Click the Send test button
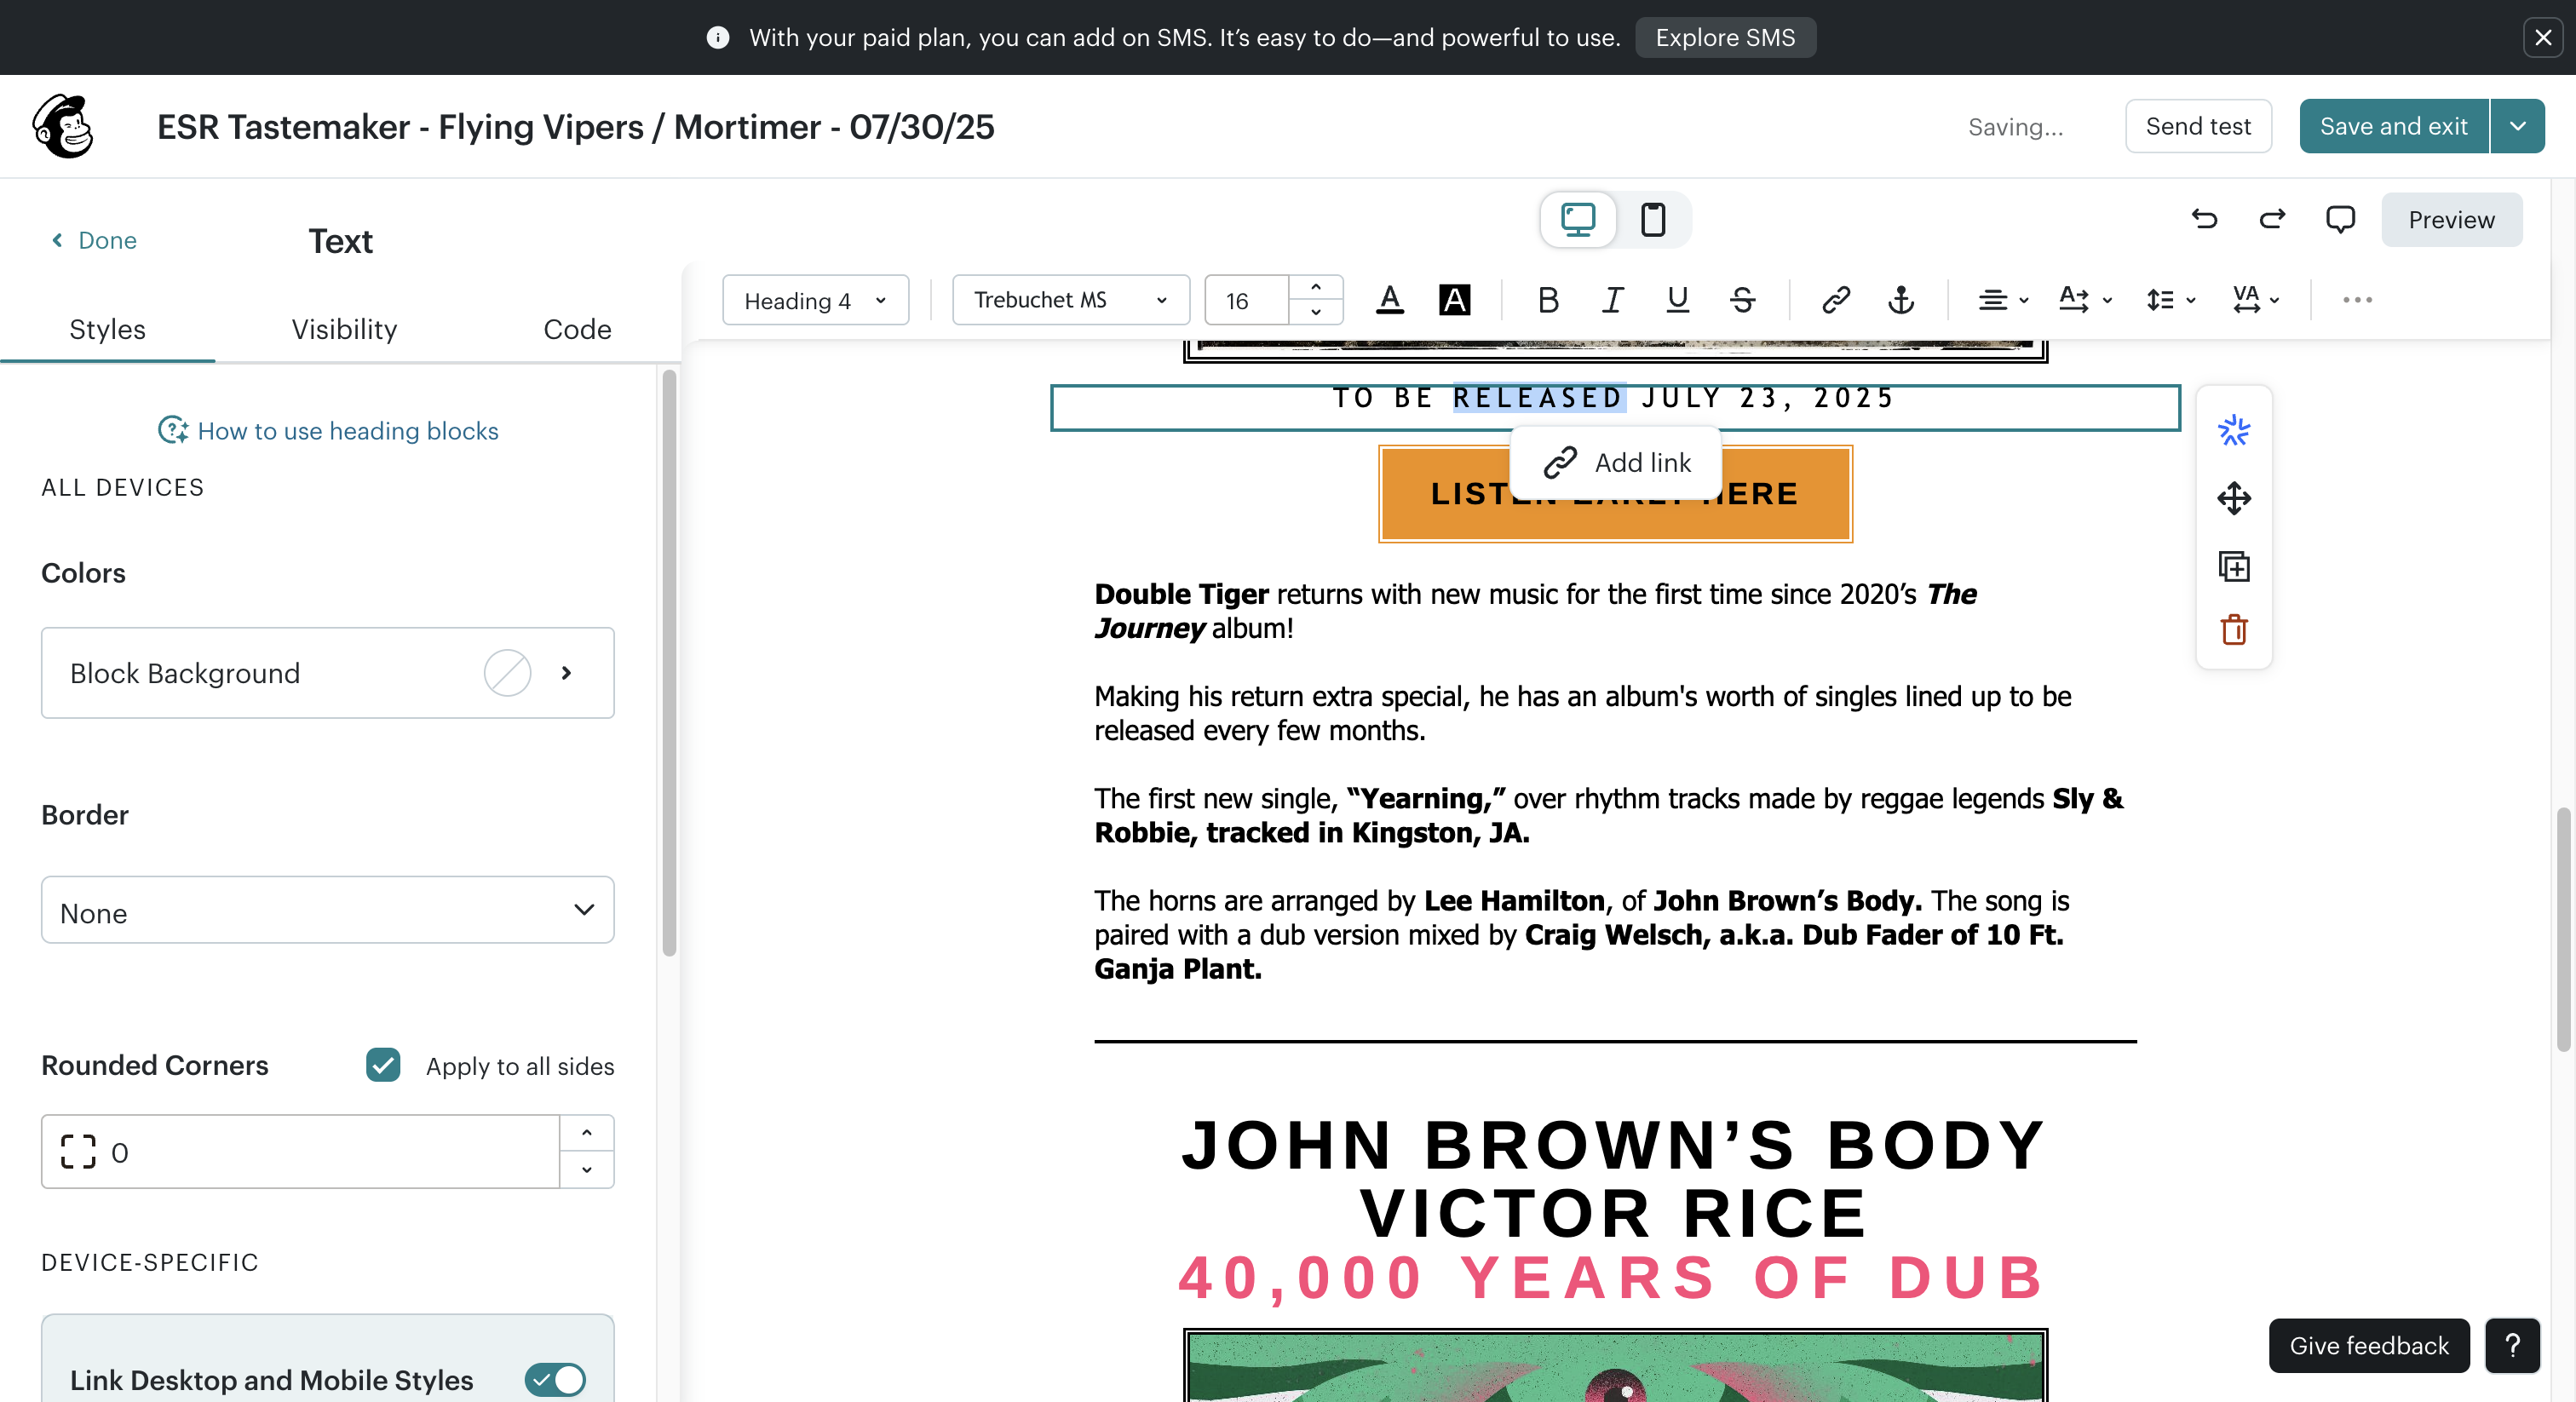 click(2198, 126)
